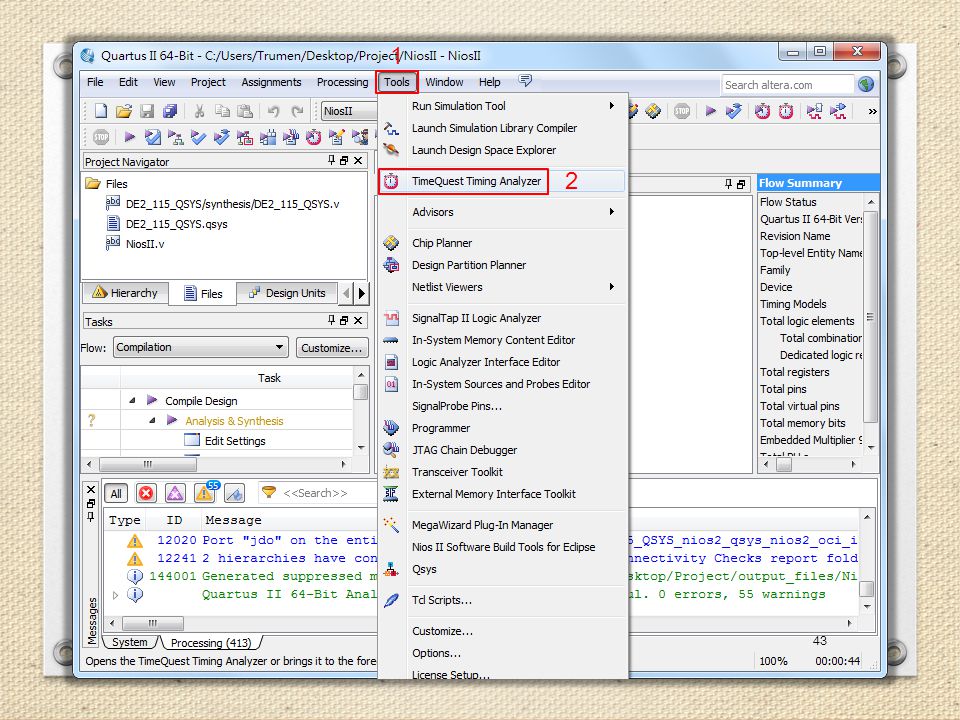Show more toolbar buttons with the chevron

(x=872, y=111)
